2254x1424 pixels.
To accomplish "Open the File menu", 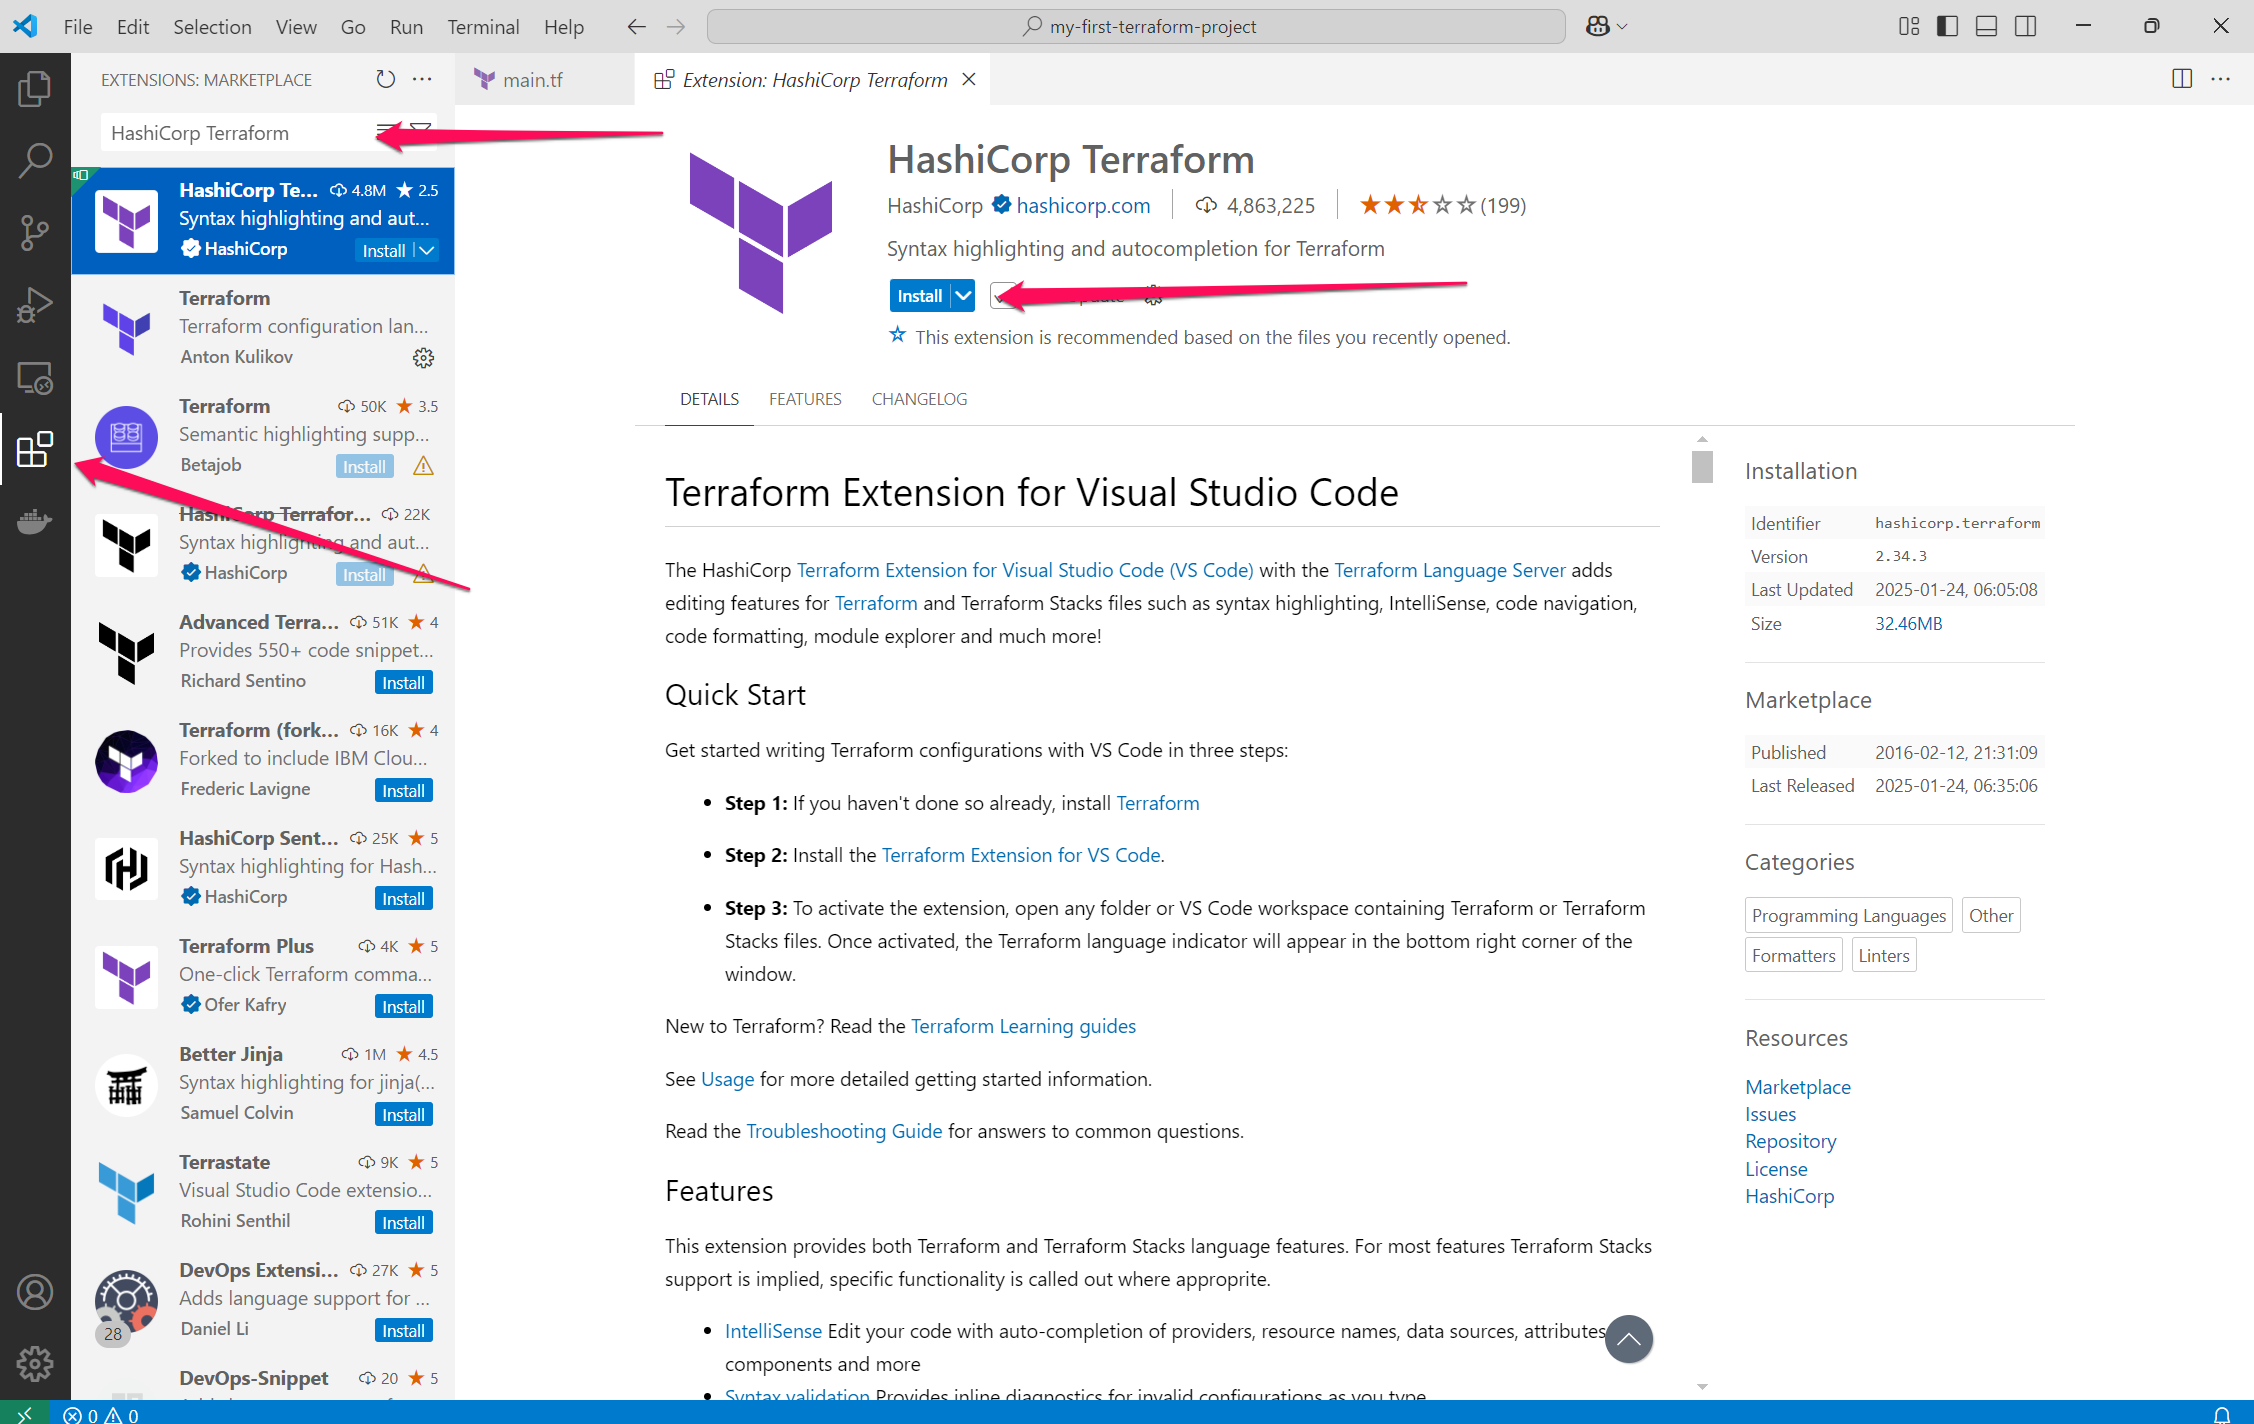I will (77, 26).
